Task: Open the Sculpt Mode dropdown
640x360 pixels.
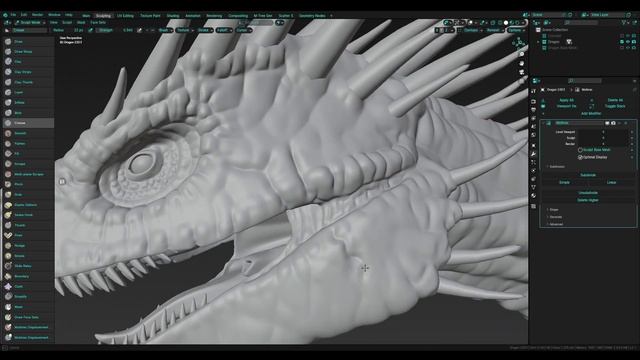Action: click(x=30, y=23)
